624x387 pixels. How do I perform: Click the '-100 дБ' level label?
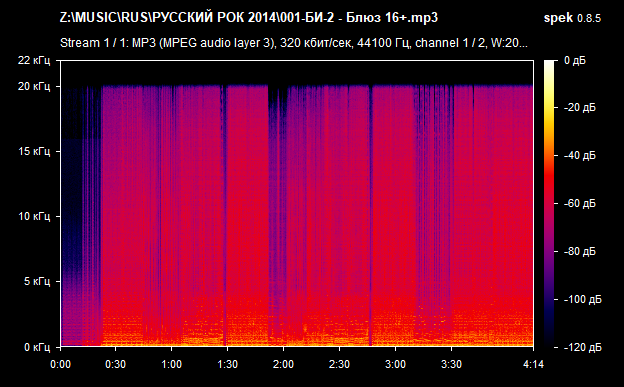click(x=583, y=299)
